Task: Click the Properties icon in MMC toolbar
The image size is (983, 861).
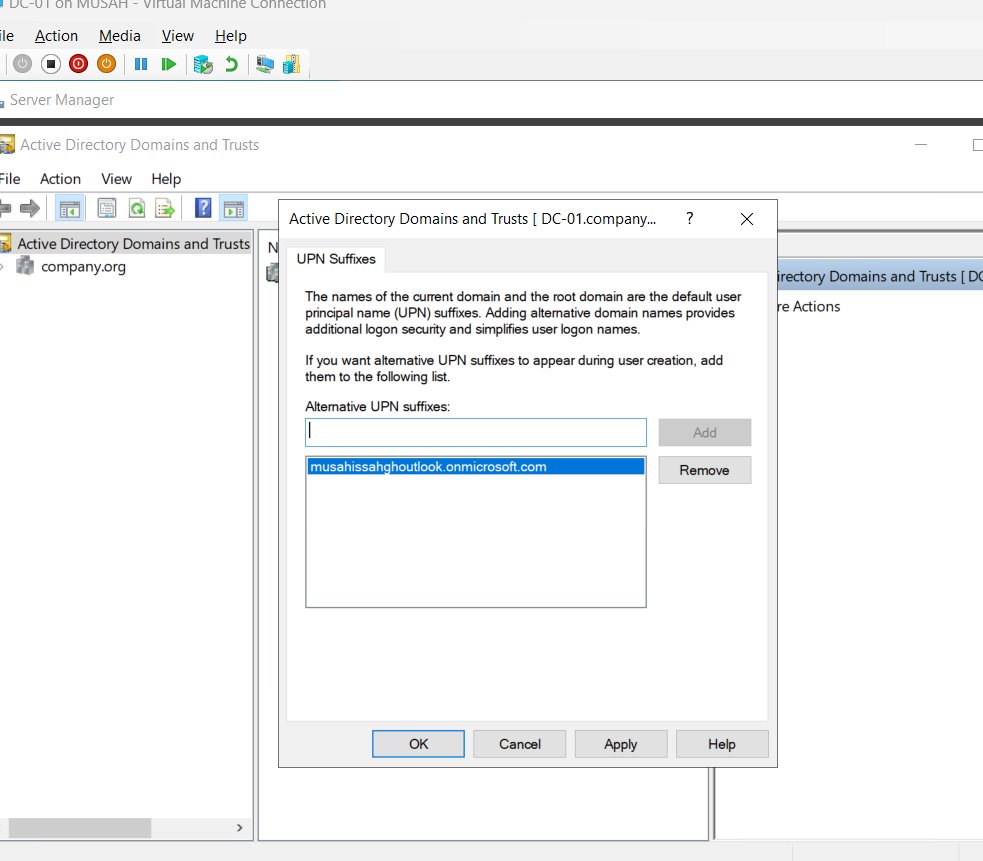Action: pos(107,208)
